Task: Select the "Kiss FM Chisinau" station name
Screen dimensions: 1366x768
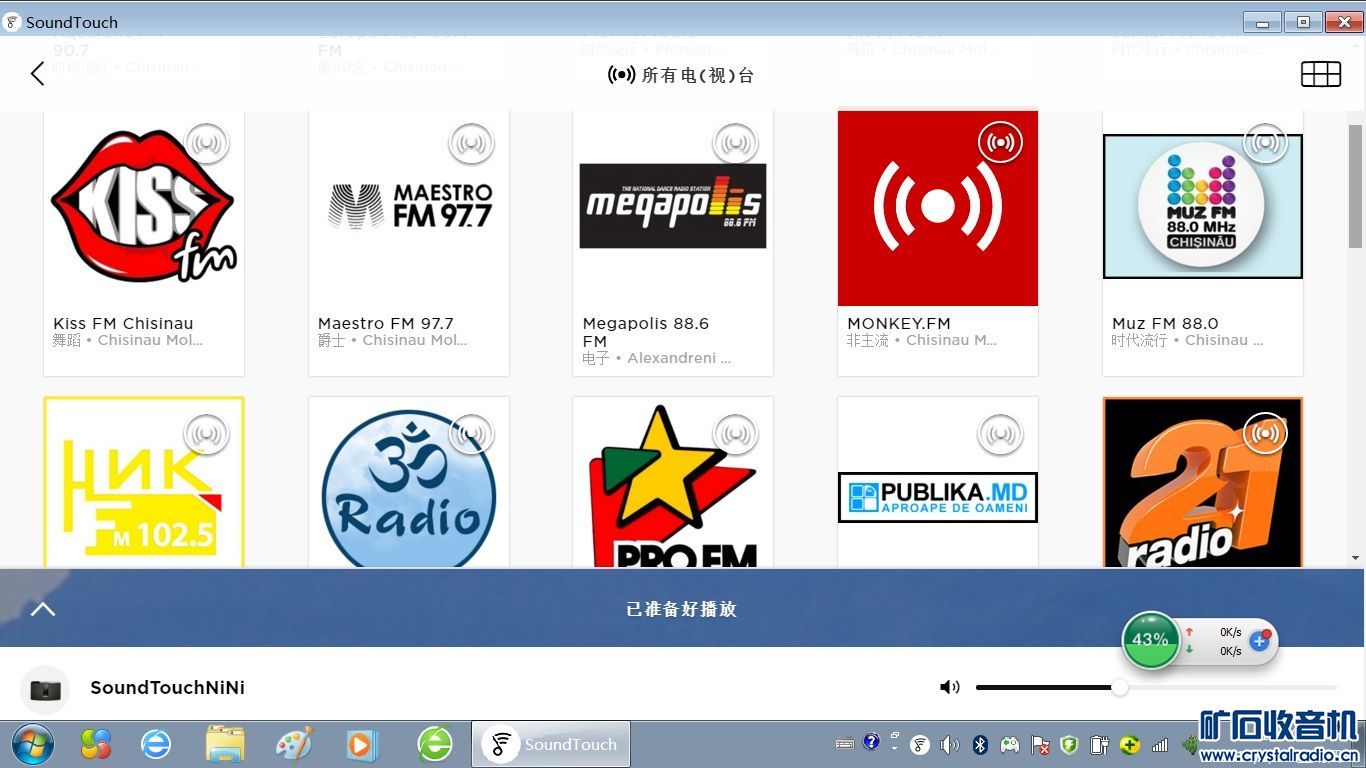Action: click(123, 323)
